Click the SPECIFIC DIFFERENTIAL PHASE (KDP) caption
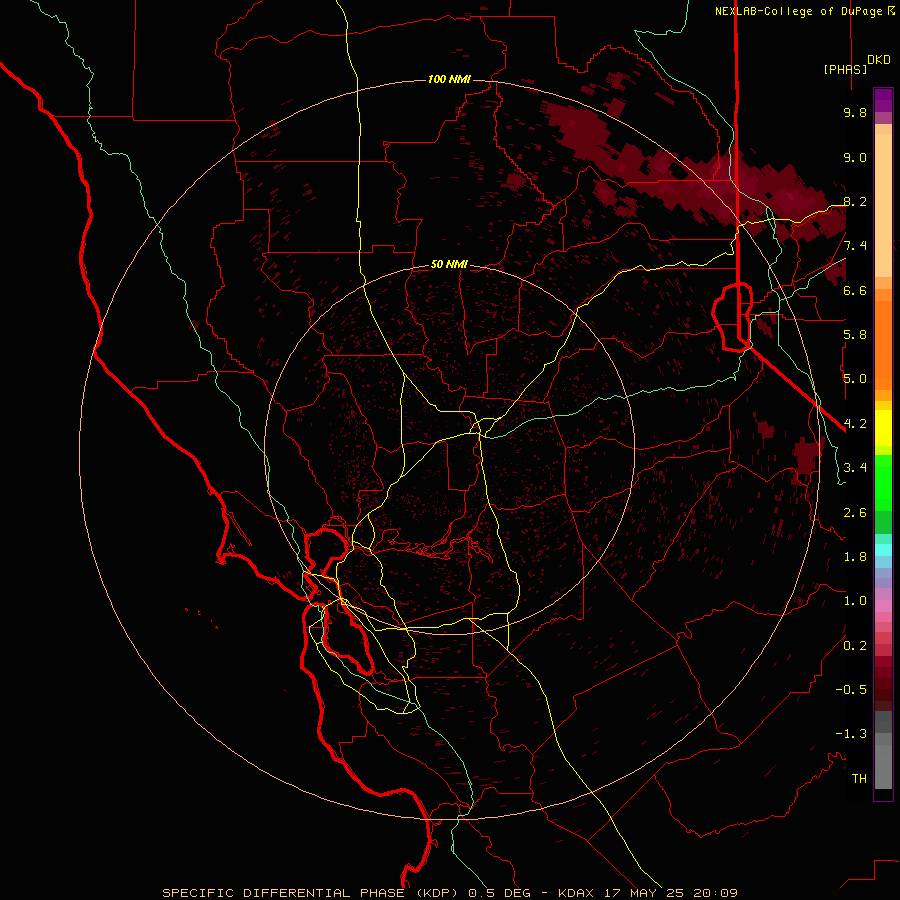The width and height of the screenshot is (900, 900). [312, 893]
